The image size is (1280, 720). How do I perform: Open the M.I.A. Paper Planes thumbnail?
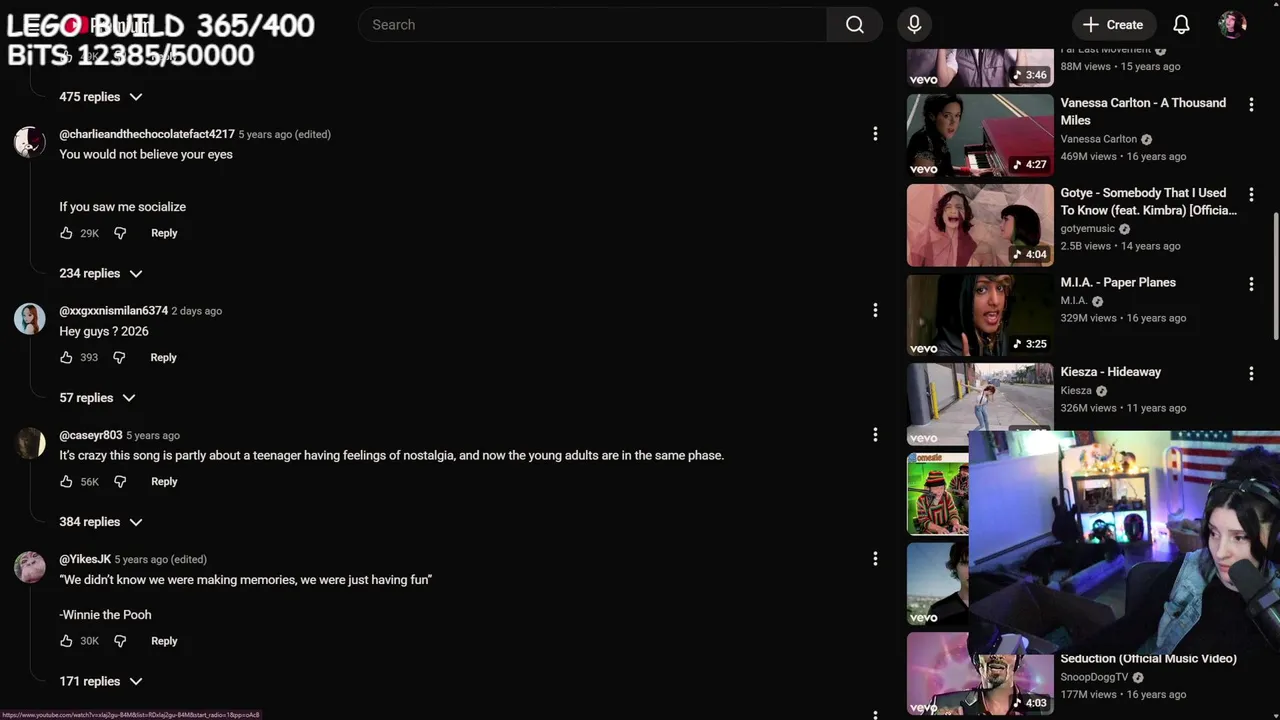[980, 315]
